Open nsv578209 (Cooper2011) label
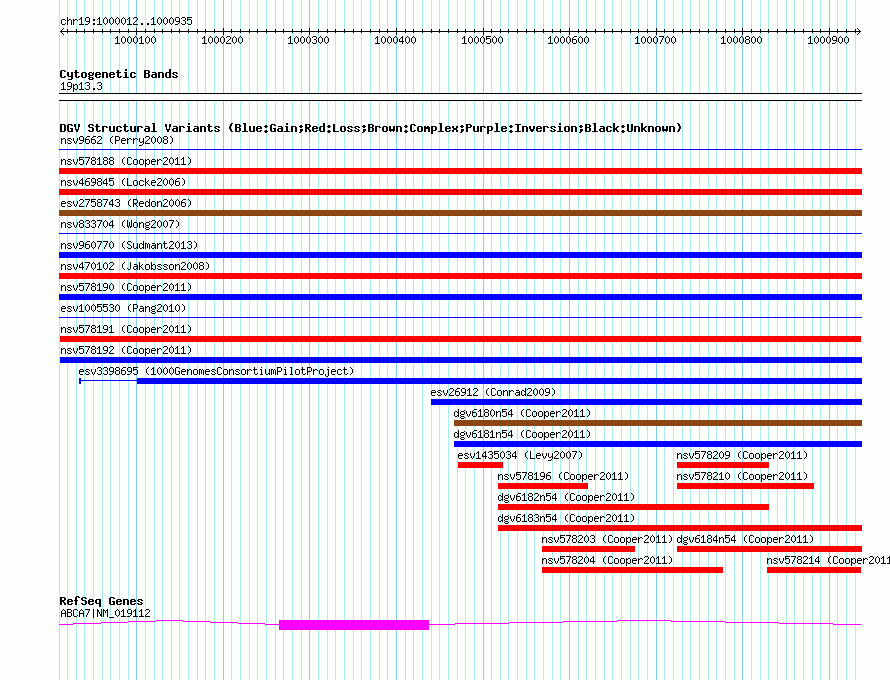The width and height of the screenshot is (890, 680). click(742, 455)
